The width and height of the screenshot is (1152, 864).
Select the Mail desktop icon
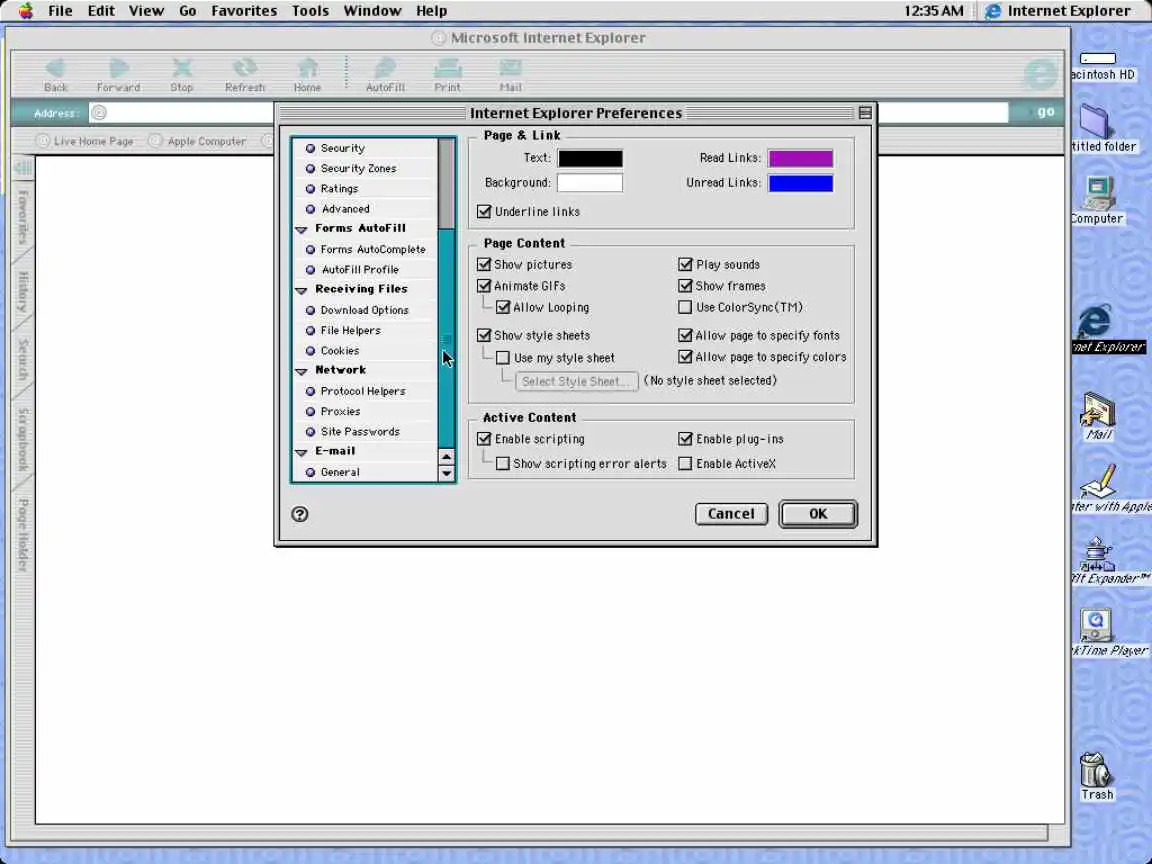pyautogui.click(x=1098, y=411)
